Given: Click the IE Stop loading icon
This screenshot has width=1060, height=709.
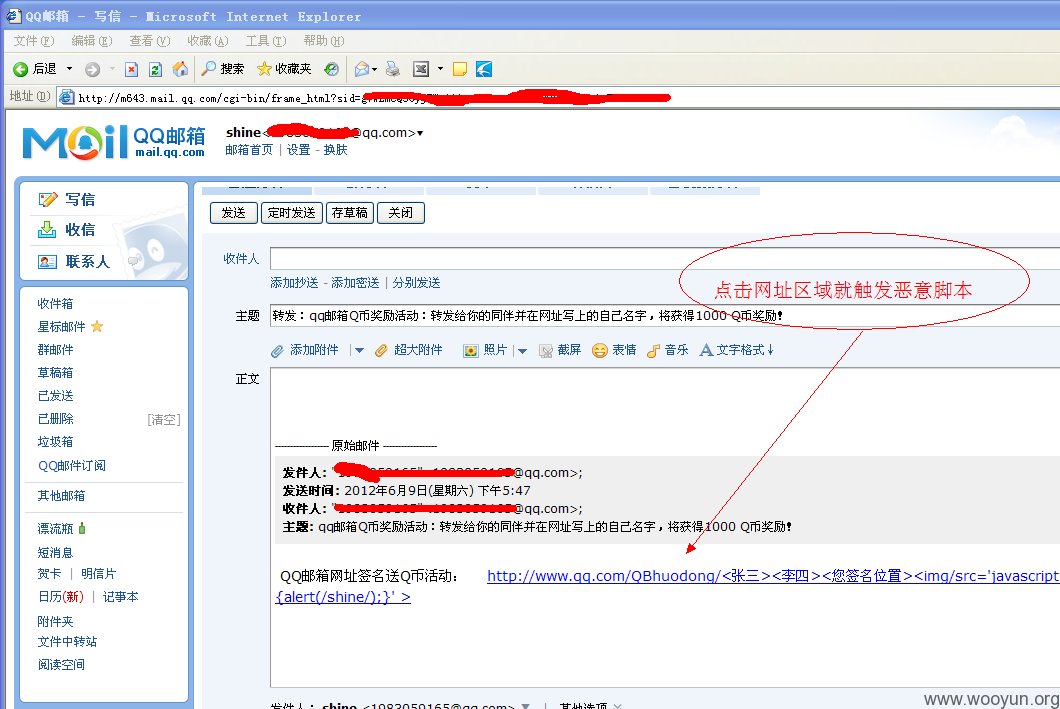Looking at the screenshot, I should coord(132,69).
